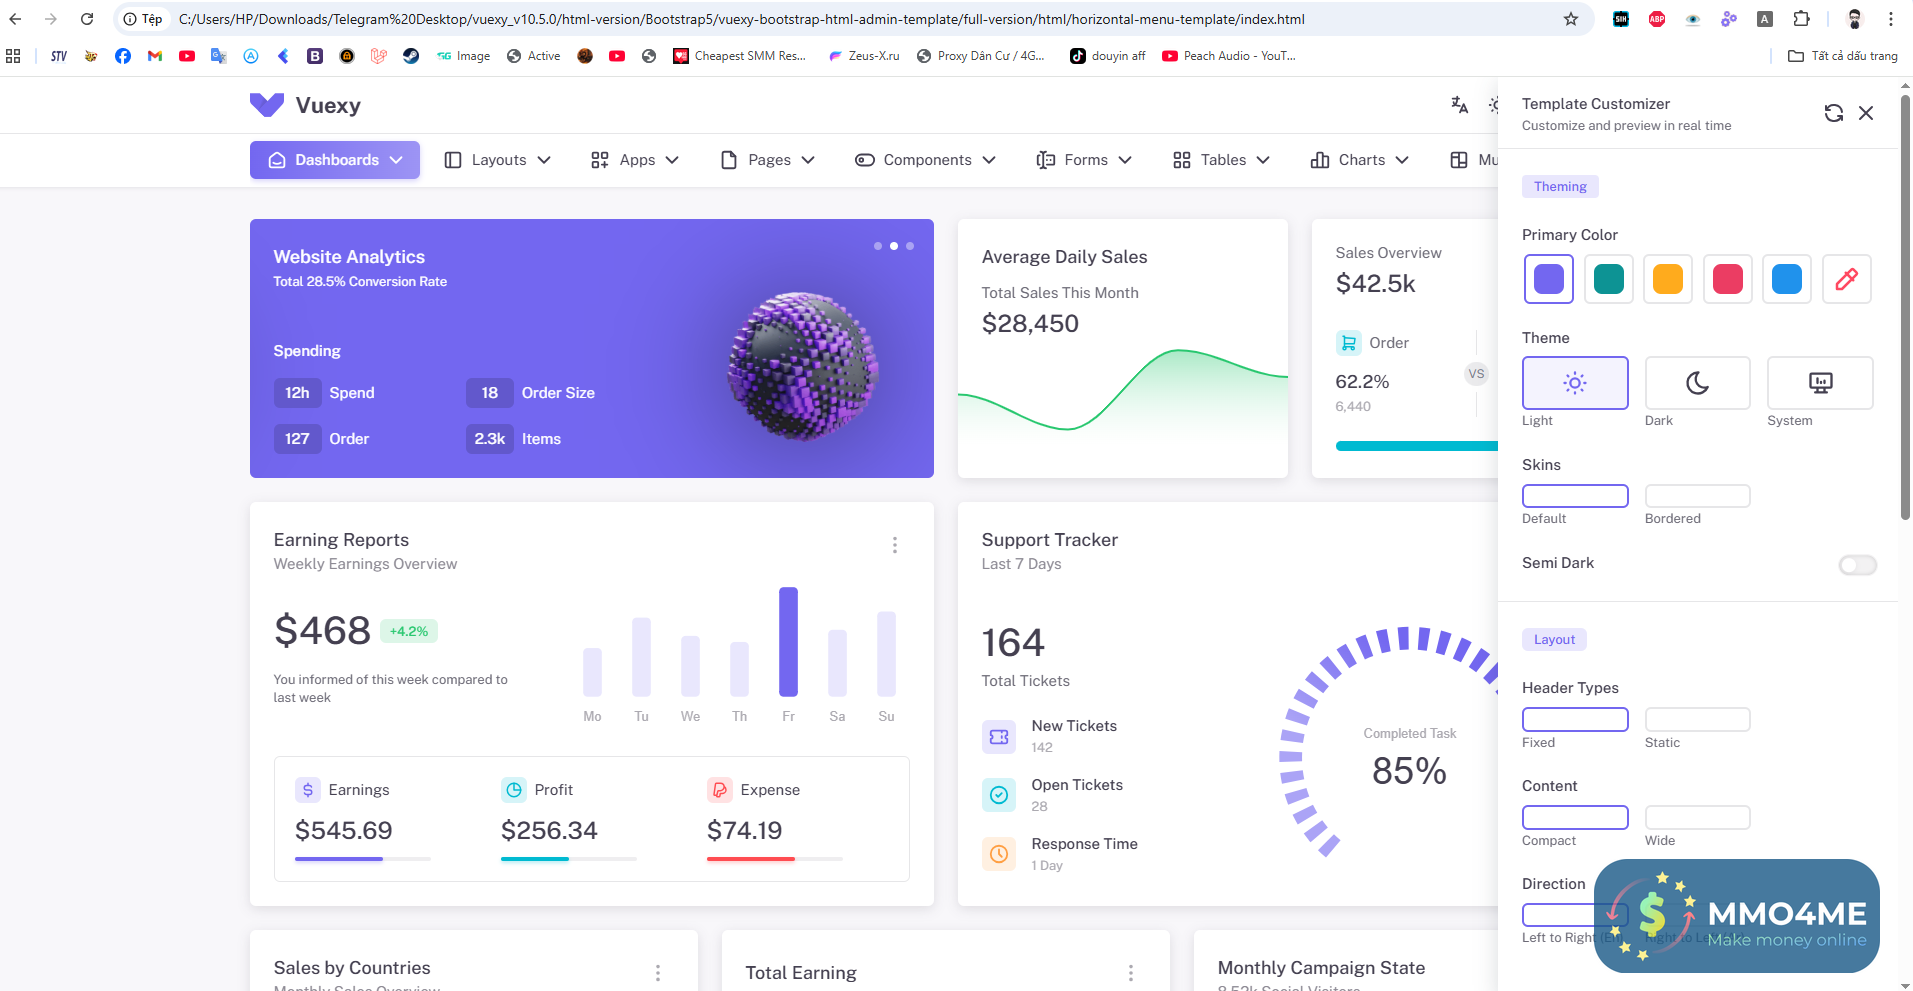This screenshot has width=1913, height=991.
Task: Expand the Forms dropdown menu
Action: pos(1084,160)
